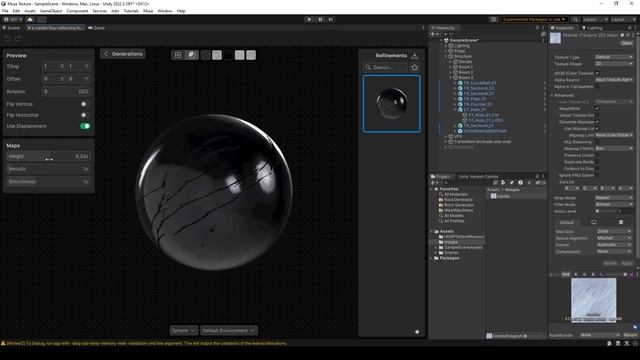Open the Muse menu
Image resolution: width=640 pixels, height=360 pixels.
pos(148,11)
